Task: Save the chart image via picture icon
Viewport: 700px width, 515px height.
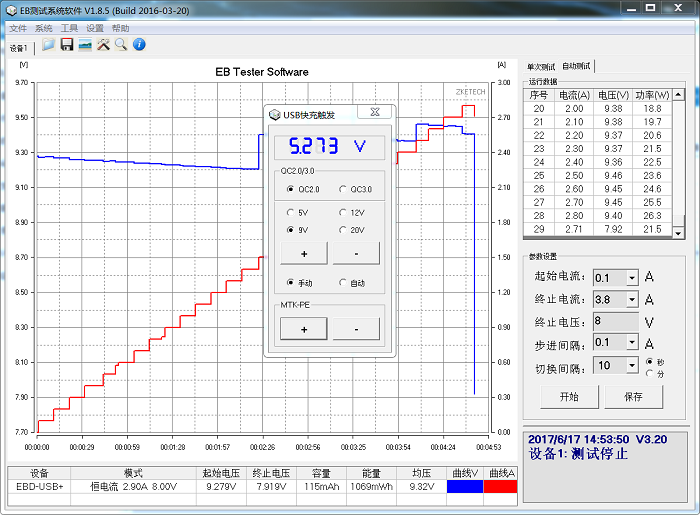Action: (85, 45)
